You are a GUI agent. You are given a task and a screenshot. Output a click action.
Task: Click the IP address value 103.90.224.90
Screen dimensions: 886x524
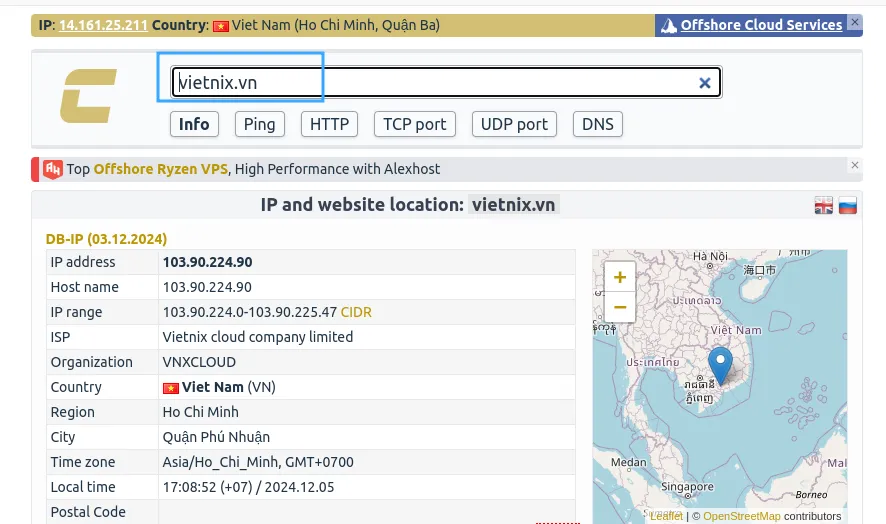(207, 262)
